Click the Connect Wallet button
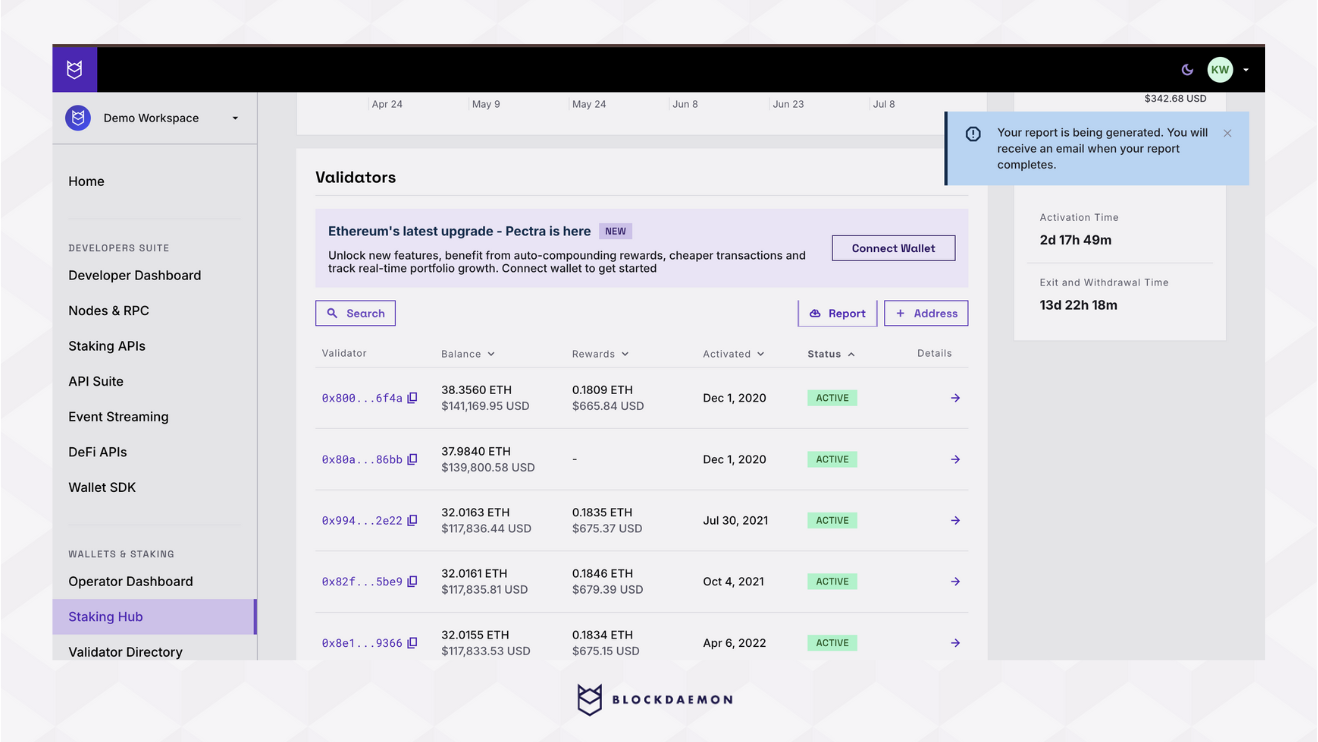1318x742 pixels. pos(893,248)
